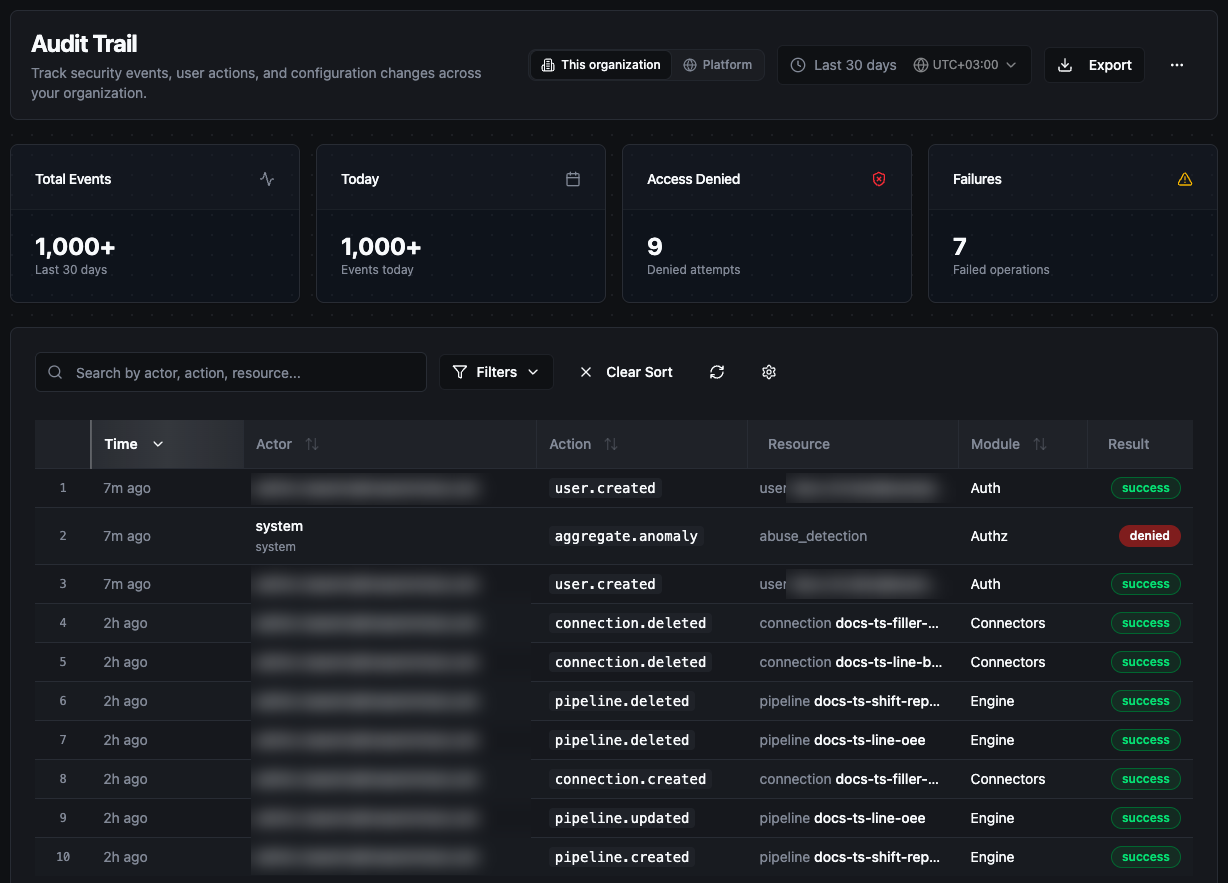Click row number 3 cell

[63, 584]
